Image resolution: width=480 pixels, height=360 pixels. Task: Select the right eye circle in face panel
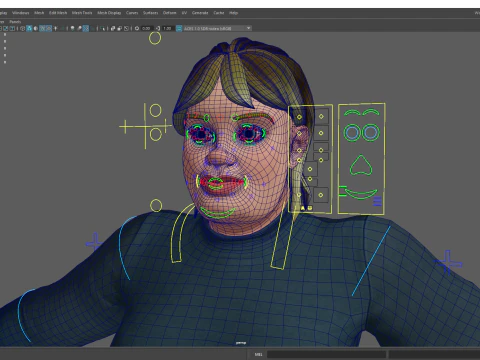(371, 132)
